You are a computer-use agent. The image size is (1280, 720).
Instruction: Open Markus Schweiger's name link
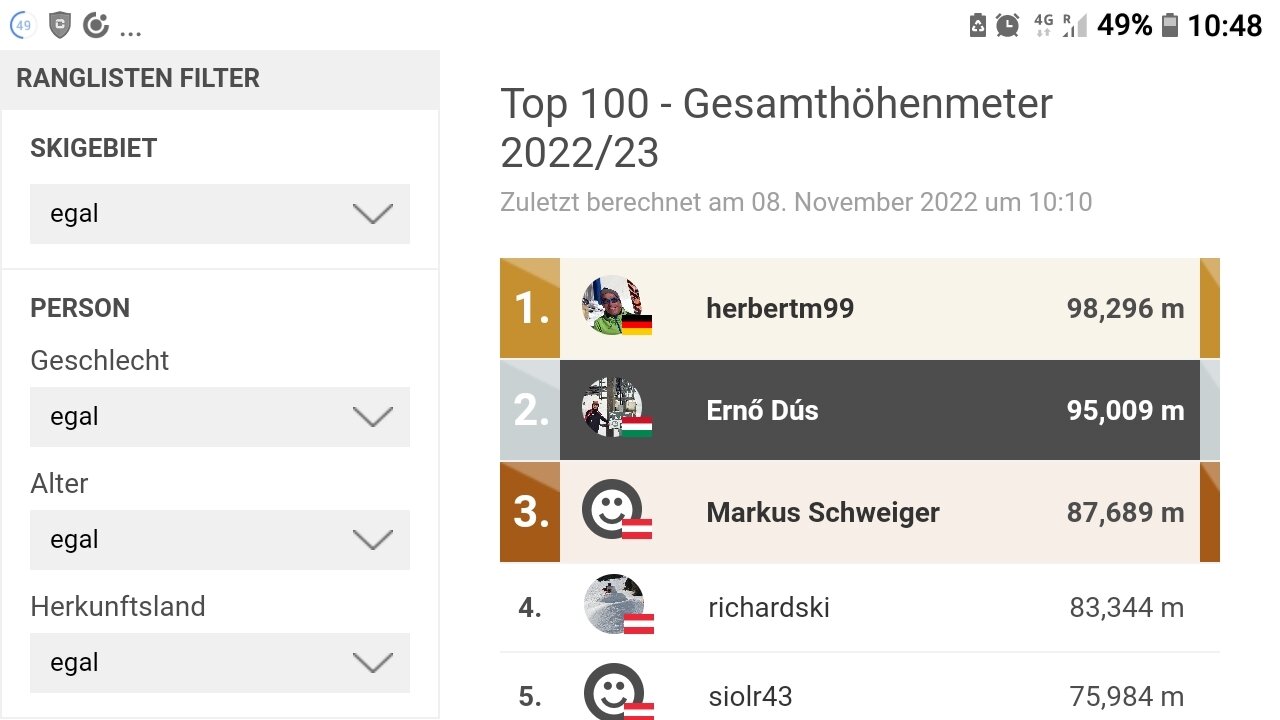[x=823, y=512]
